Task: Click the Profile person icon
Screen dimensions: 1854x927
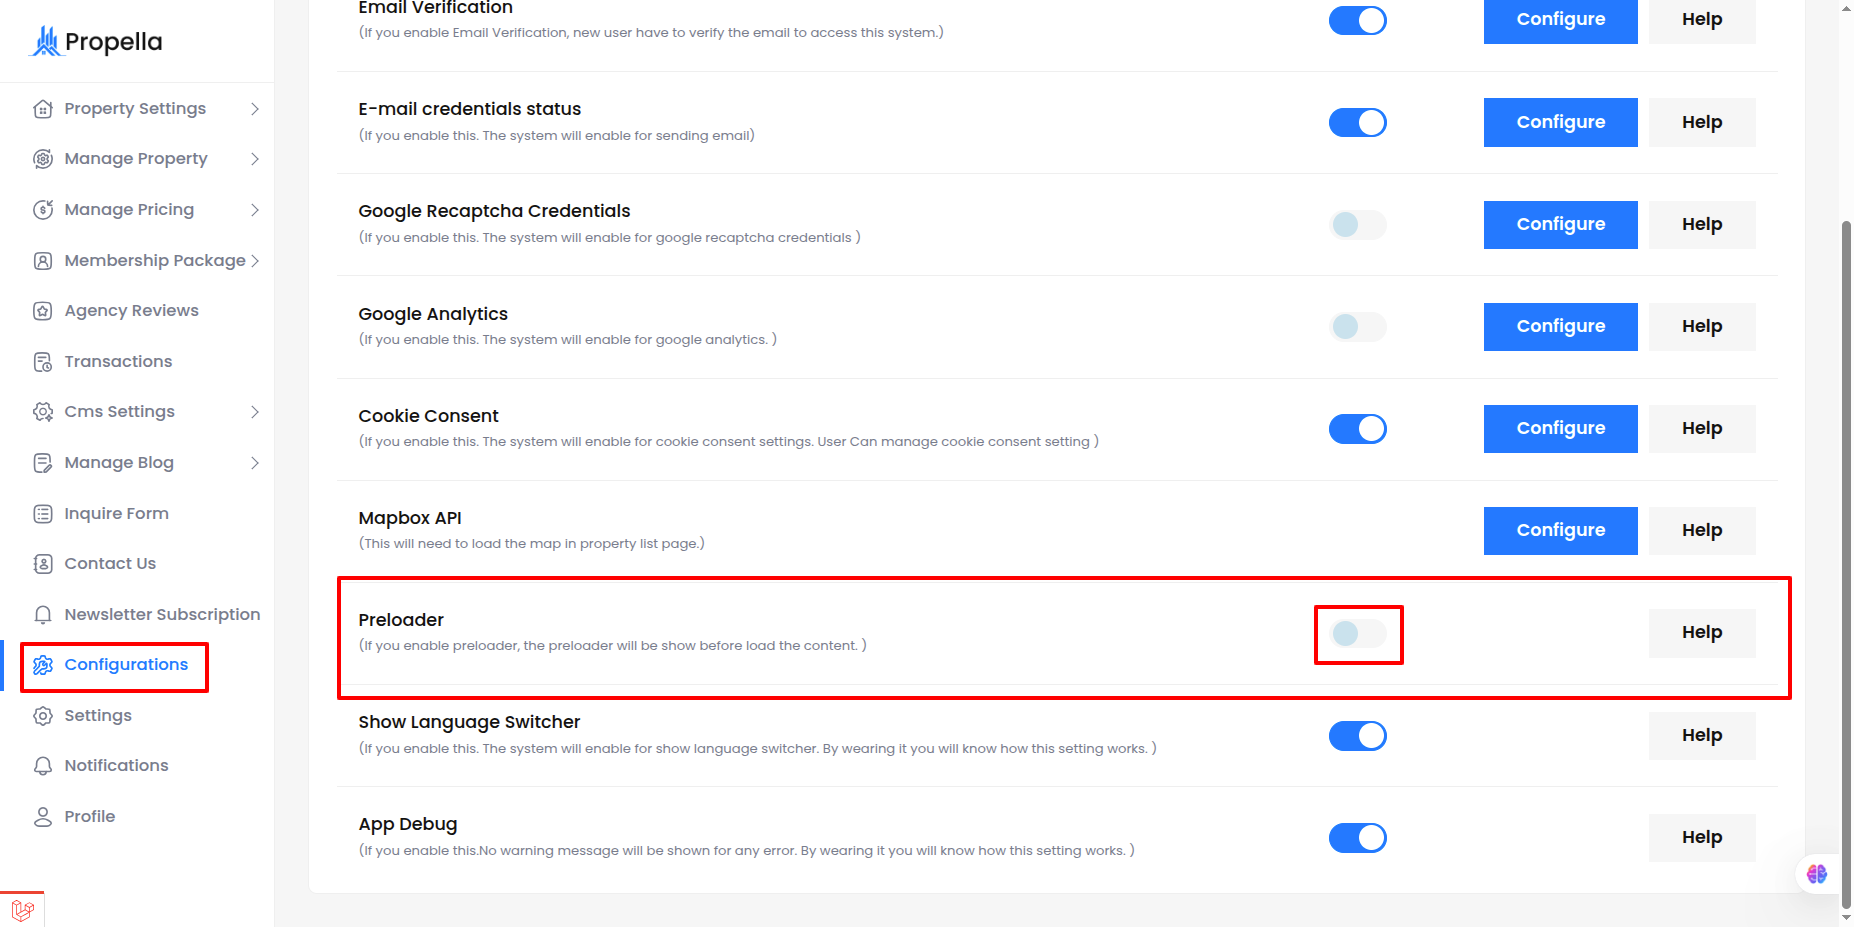Action: 43,817
